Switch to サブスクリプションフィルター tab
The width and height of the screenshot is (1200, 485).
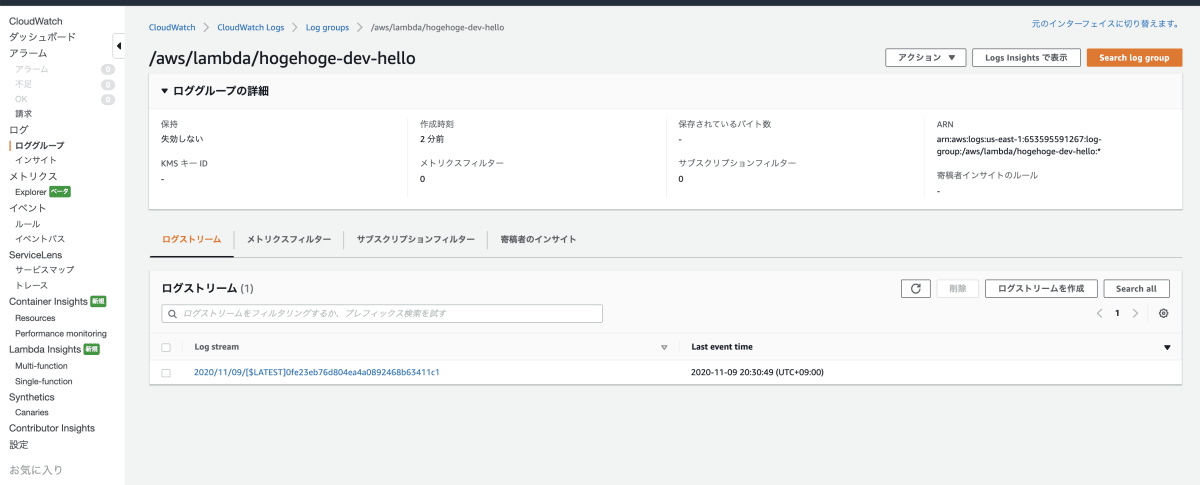(x=415, y=240)
